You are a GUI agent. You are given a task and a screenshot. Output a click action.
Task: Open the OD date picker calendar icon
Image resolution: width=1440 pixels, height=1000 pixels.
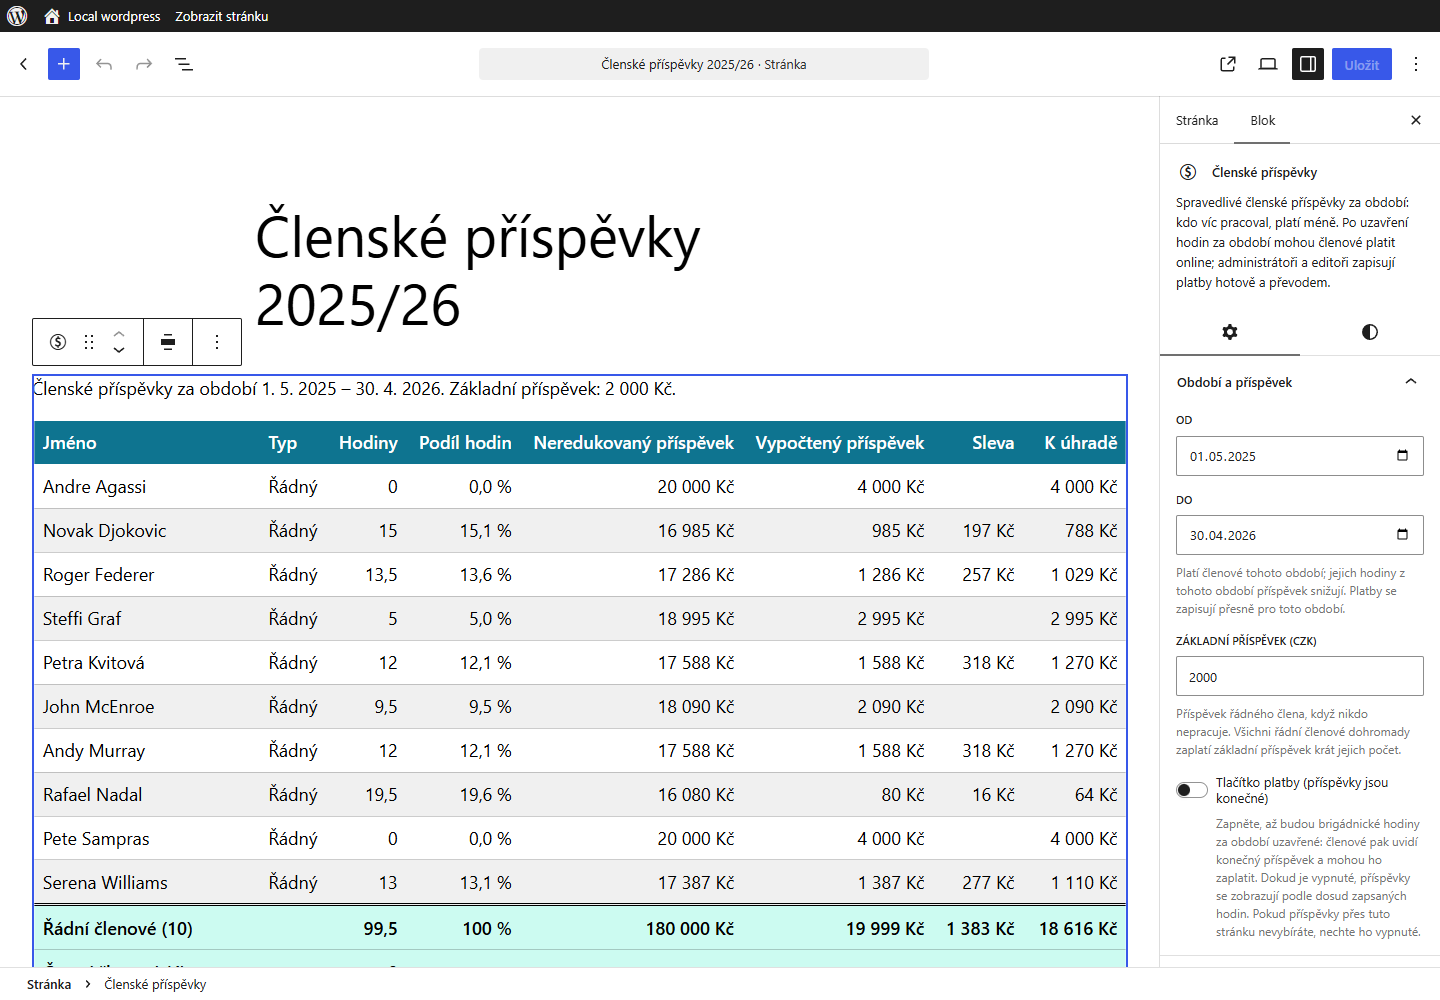coord(1402,455)
